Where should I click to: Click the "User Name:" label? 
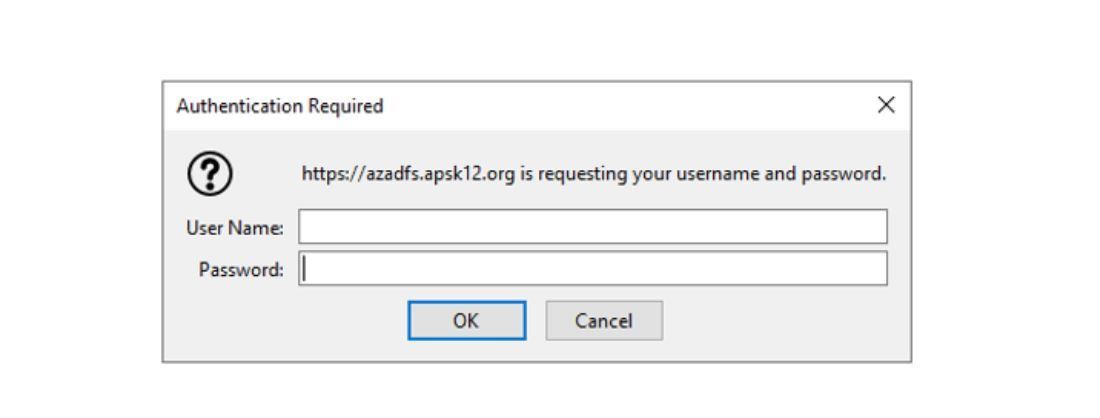pos(235,228)
